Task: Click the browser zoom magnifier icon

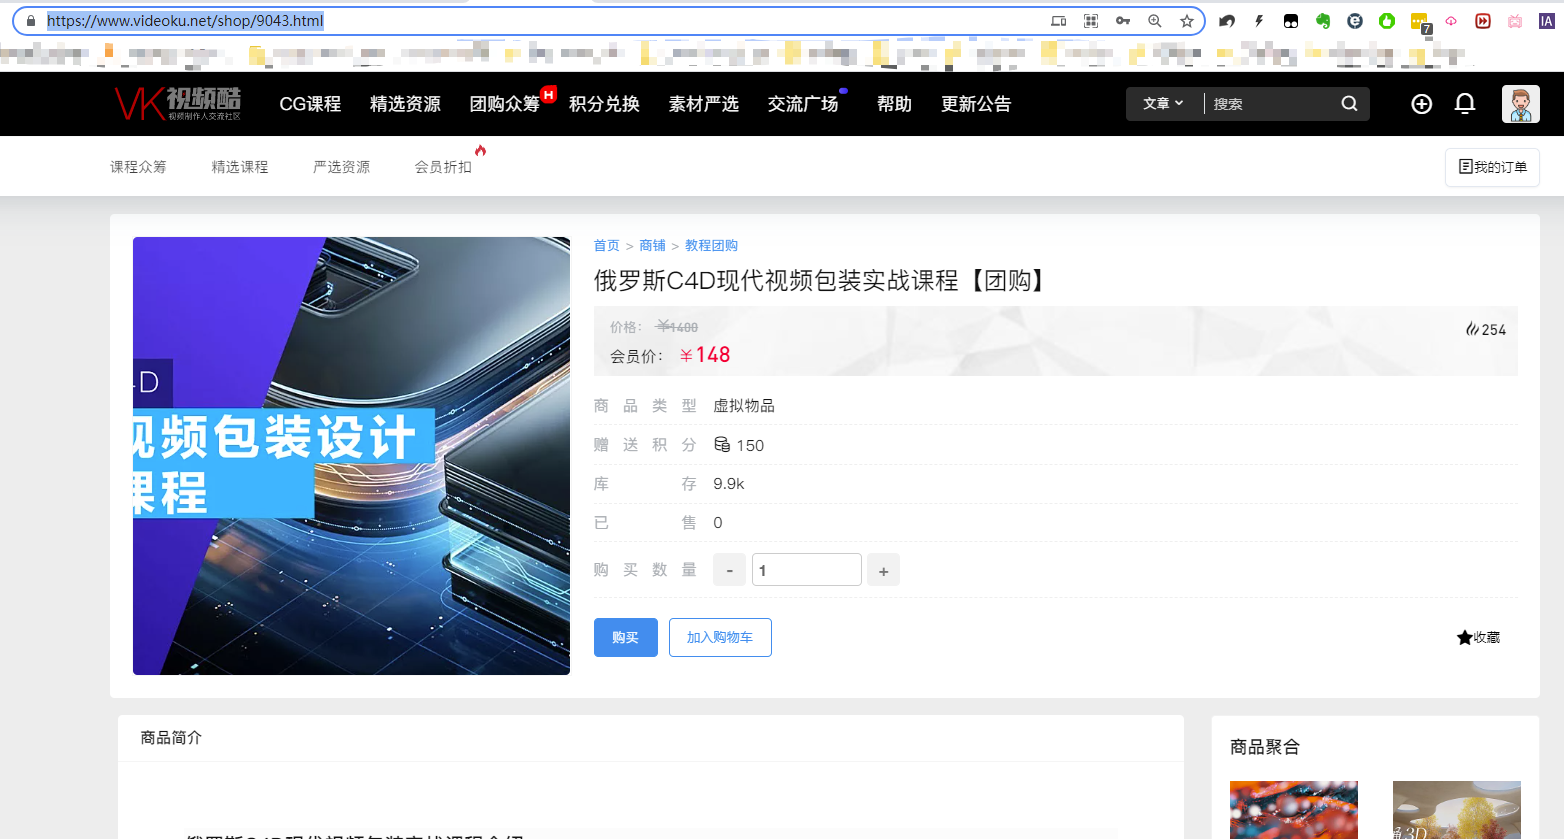Action: click(x=1155, y=21)
